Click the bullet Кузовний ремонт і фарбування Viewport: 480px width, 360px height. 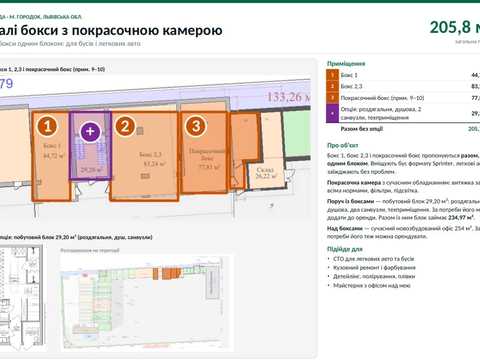(x=374, y=268)
